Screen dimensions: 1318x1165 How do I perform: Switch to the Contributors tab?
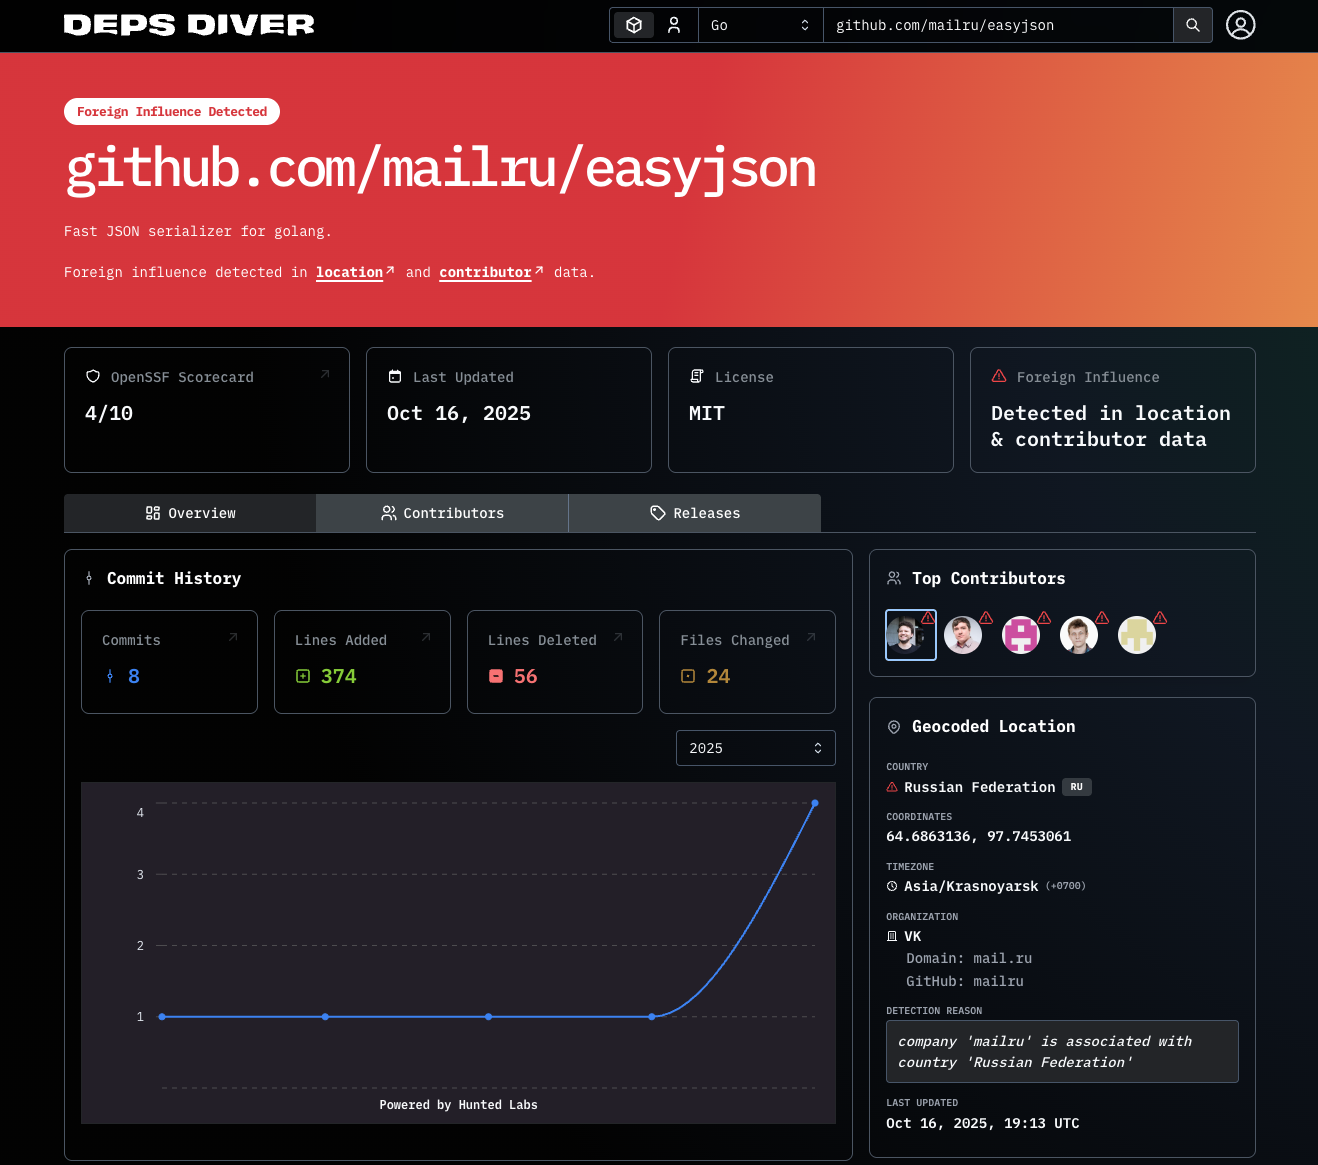442,513
